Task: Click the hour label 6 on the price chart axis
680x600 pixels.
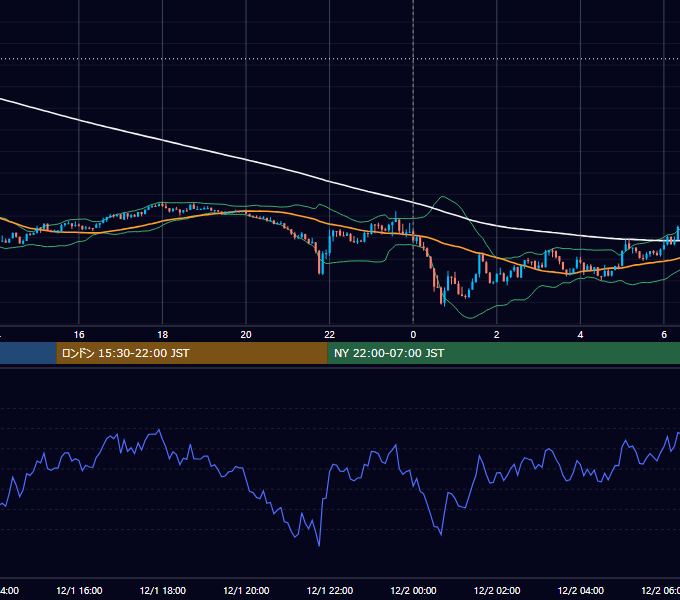Action: point(664,335)
